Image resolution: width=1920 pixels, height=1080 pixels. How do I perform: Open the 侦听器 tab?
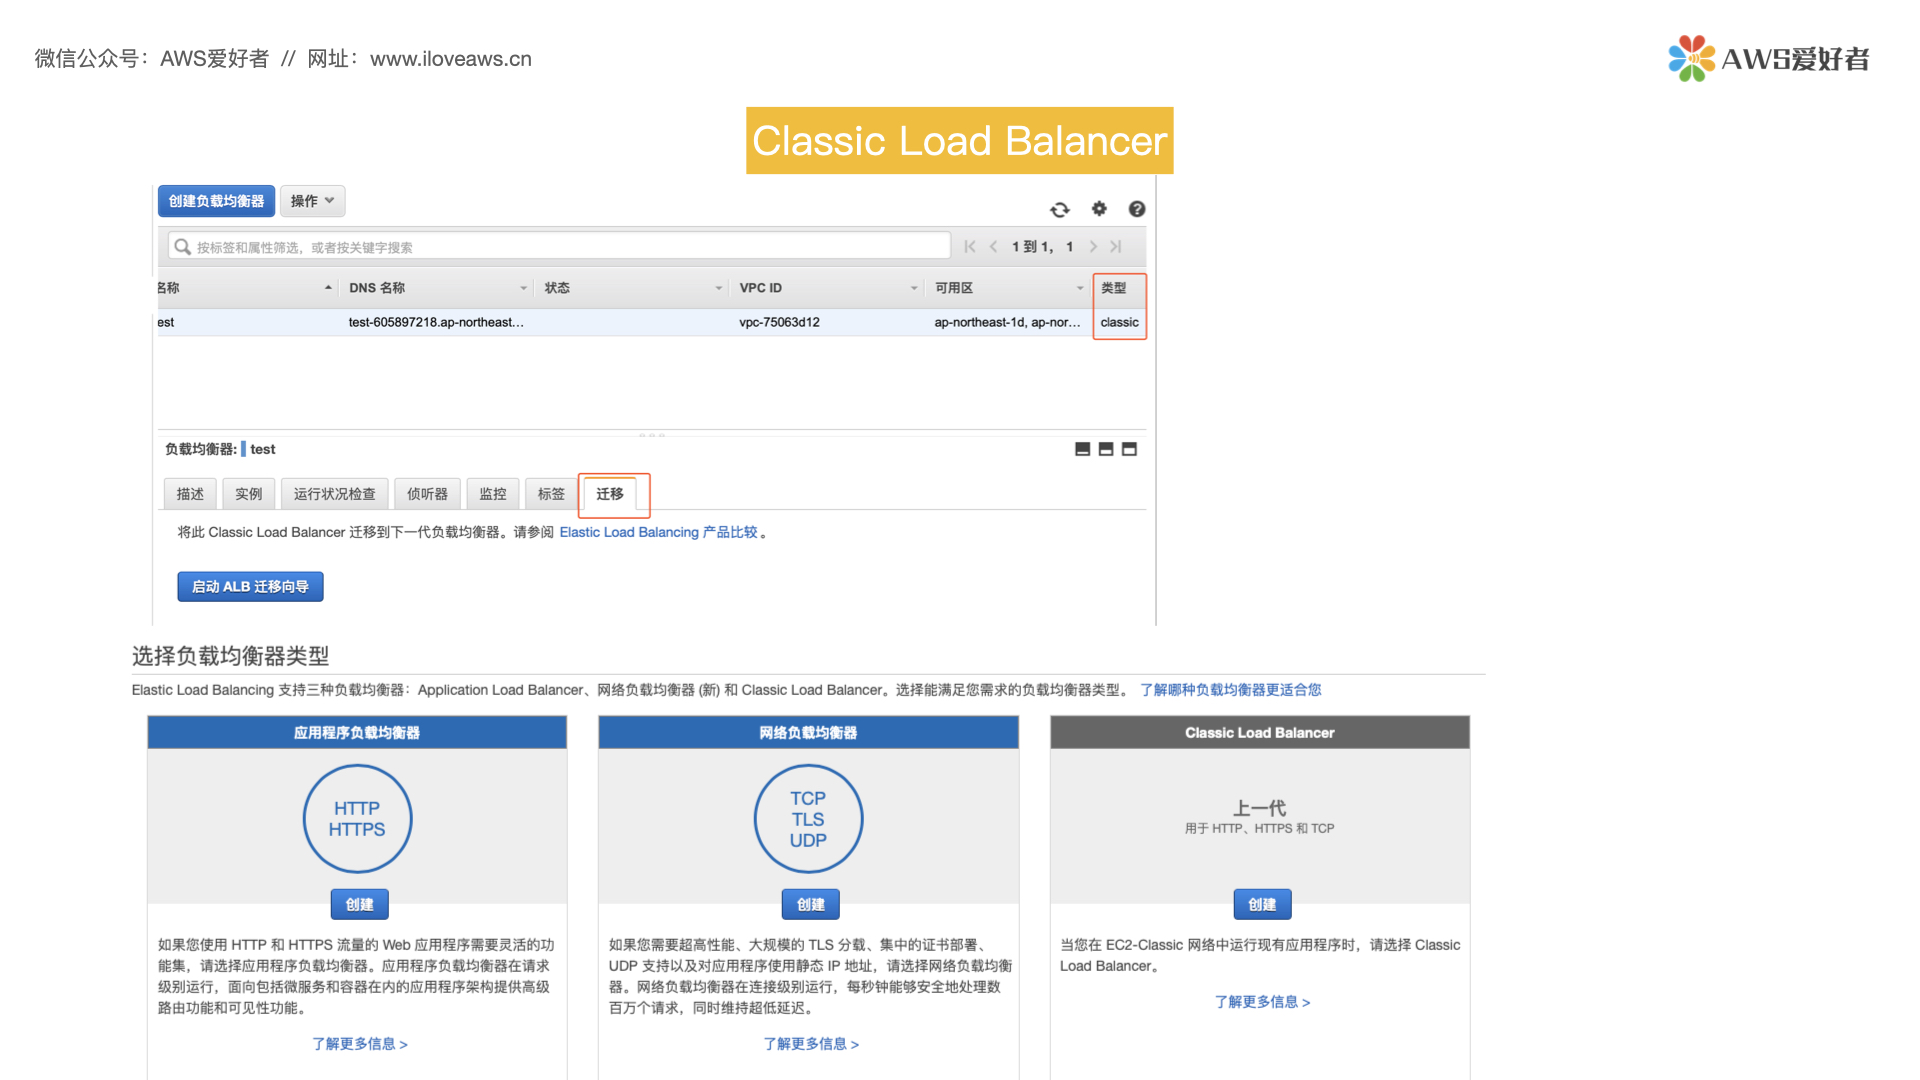pos(428,494)
